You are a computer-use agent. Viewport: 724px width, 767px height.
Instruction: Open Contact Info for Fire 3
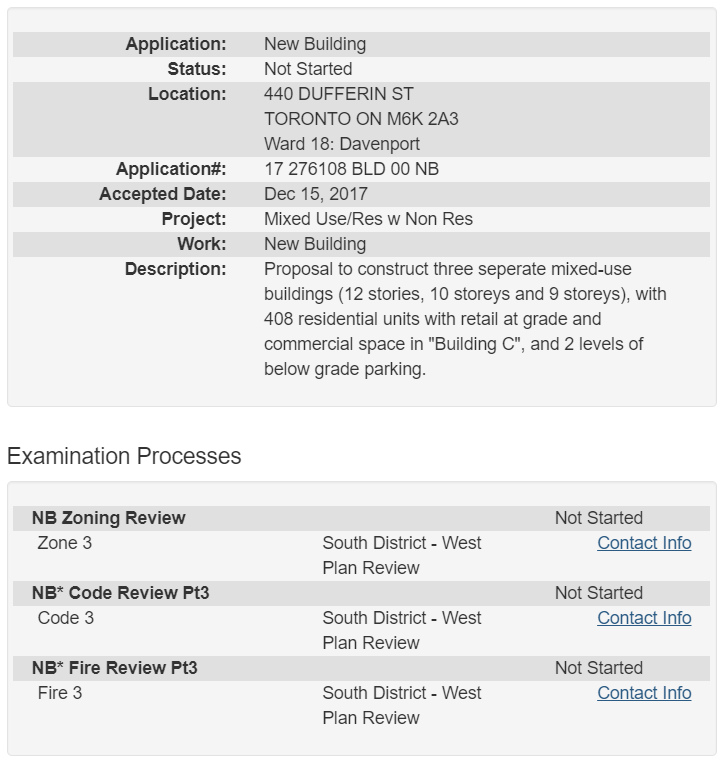644,693
